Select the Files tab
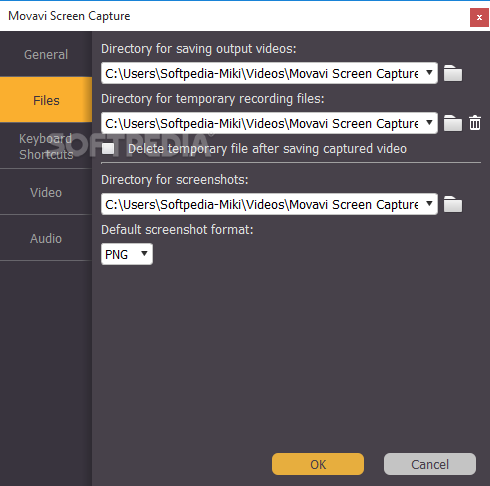490x486 pixels. 46,100
